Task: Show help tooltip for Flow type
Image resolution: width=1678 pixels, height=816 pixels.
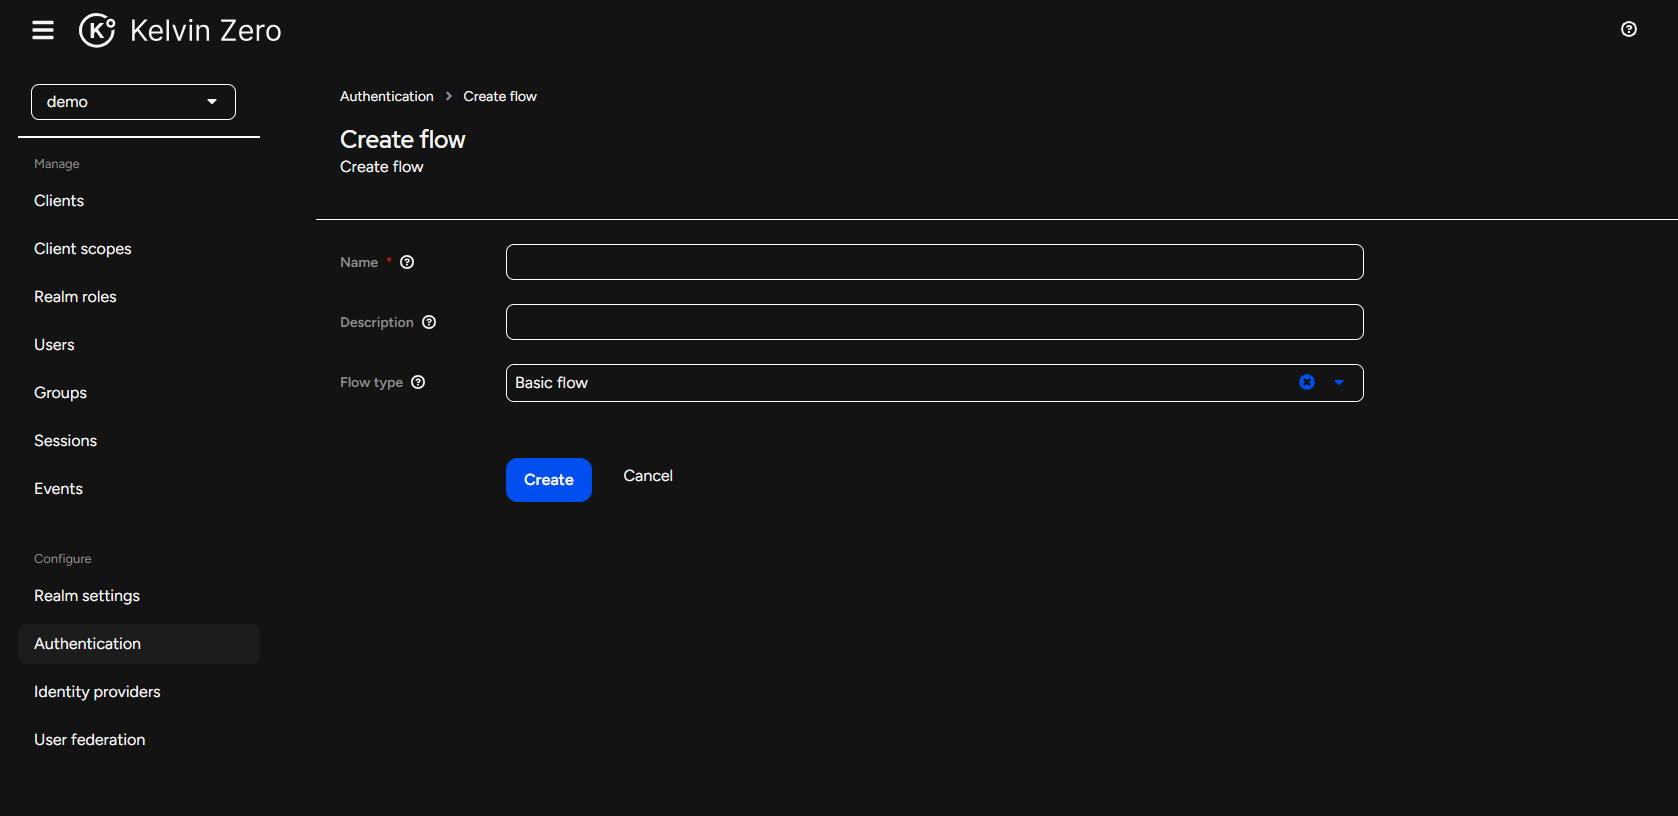Action: click(x=418, y=382)
